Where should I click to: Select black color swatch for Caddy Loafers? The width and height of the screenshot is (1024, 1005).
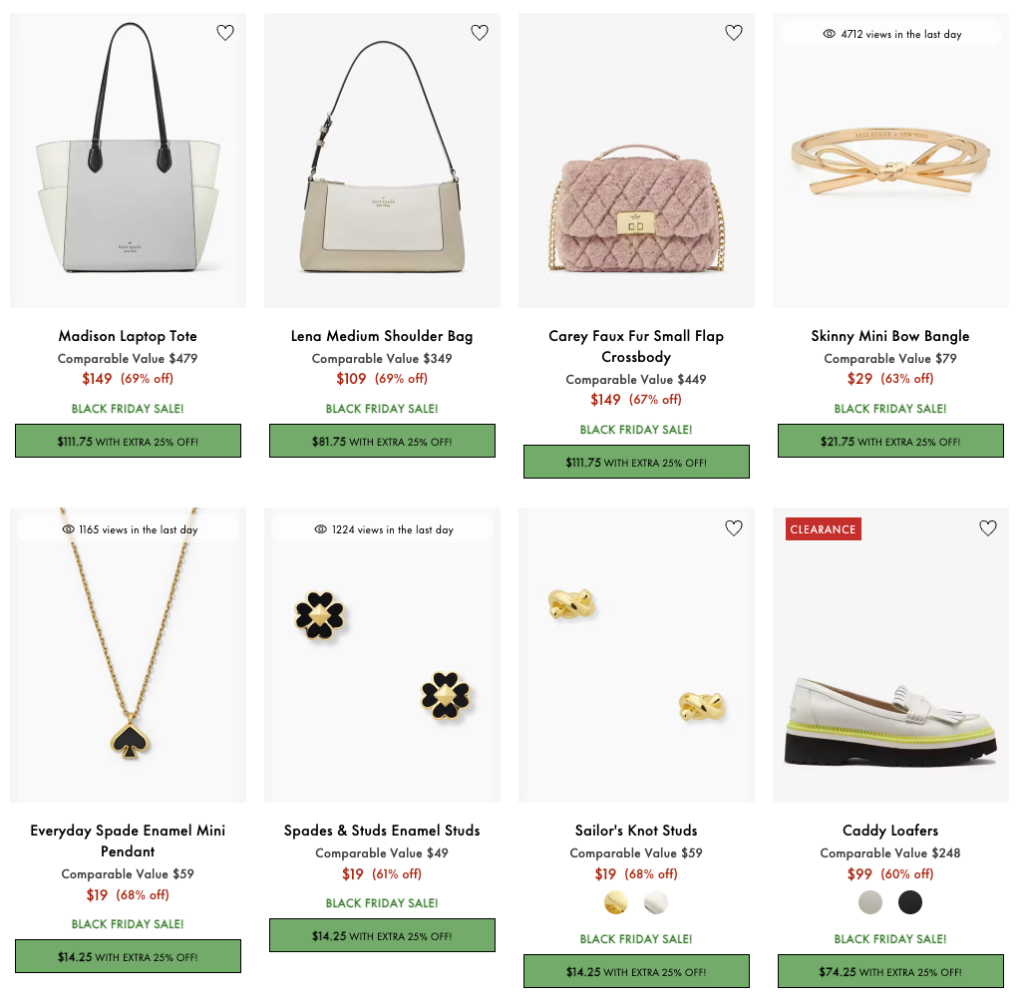[x=910, y=903]
